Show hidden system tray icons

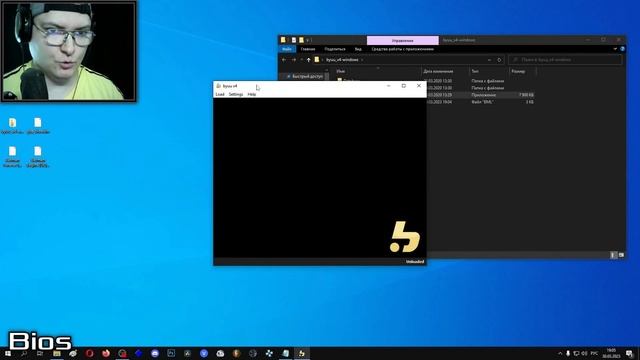click(560, 353)
